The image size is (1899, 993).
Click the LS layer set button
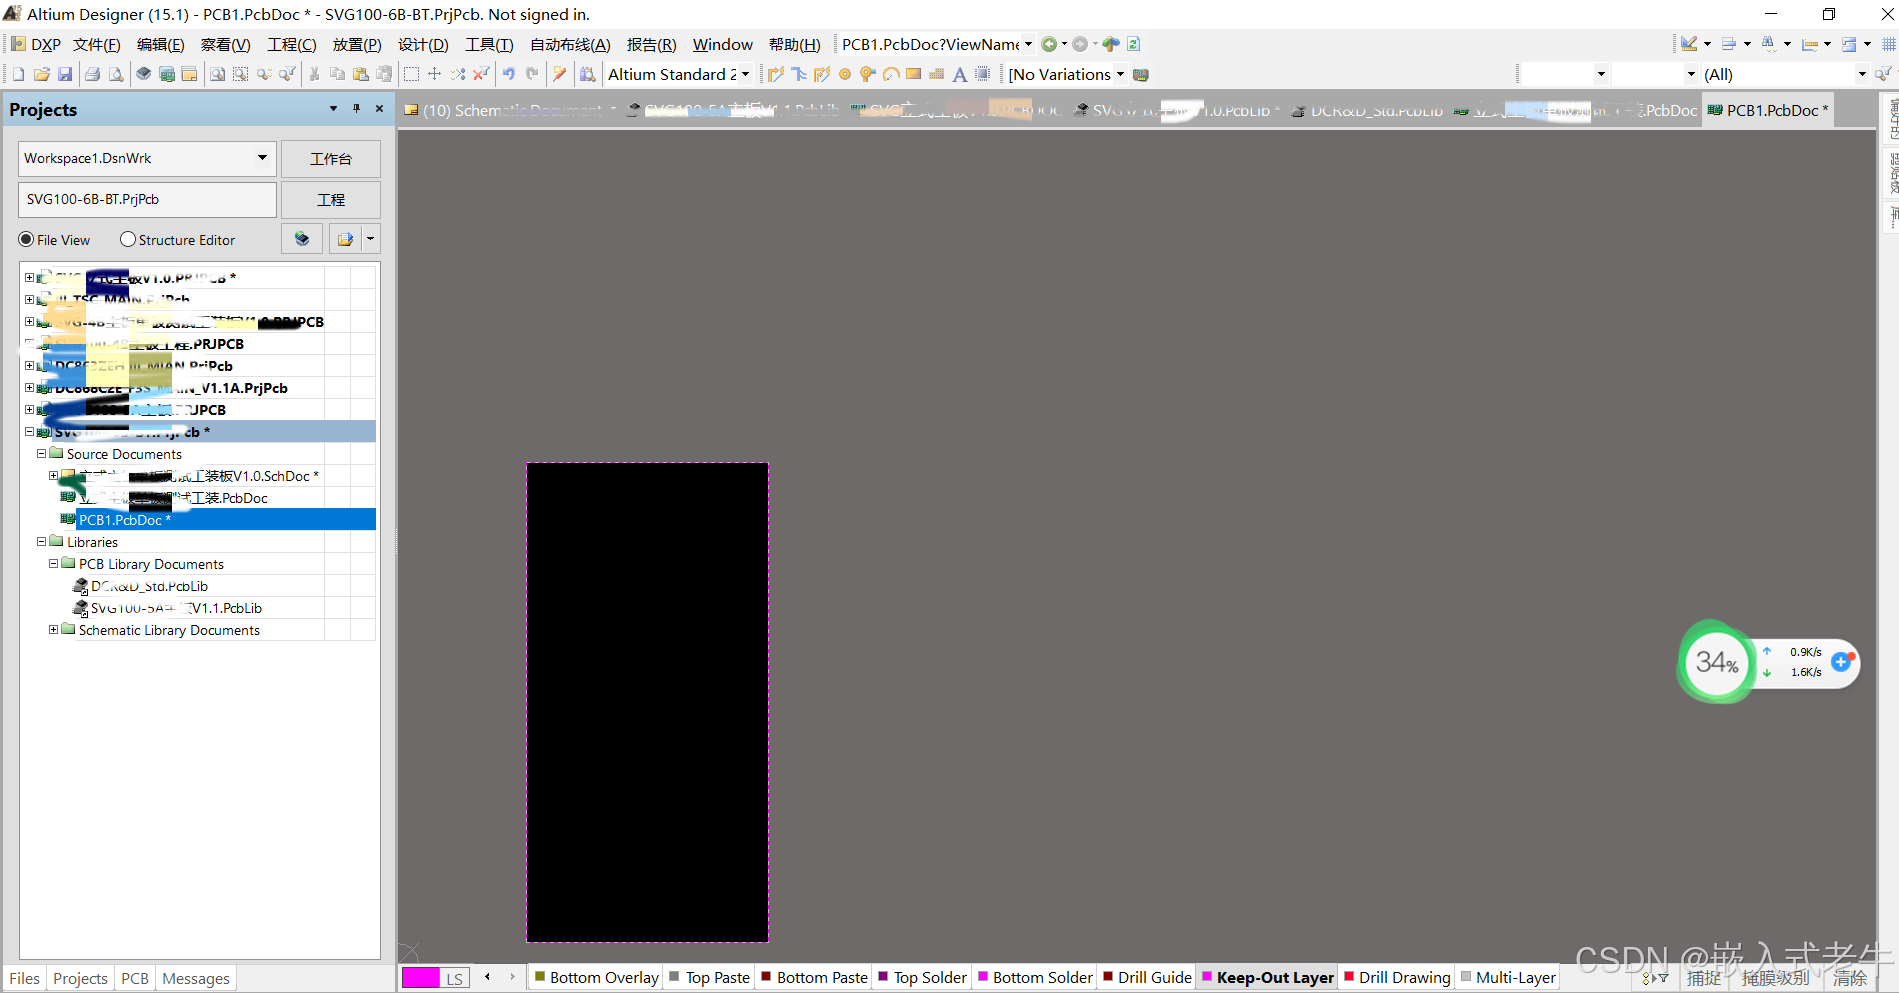click(455, 978)
